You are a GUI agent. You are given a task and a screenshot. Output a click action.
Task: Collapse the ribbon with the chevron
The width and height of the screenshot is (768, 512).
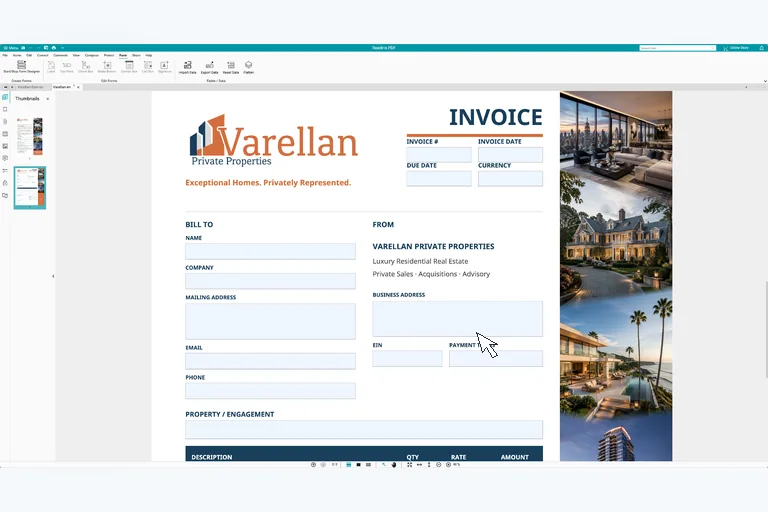[x=765, y=81]
